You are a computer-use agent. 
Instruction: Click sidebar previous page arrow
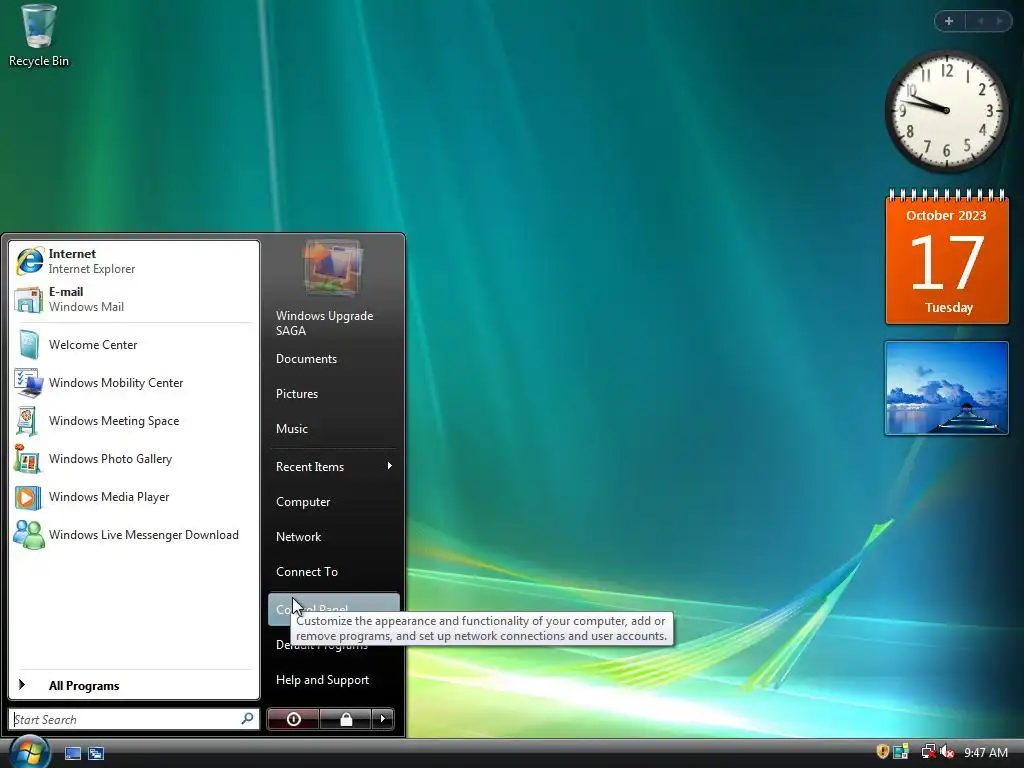coord(980,21)
